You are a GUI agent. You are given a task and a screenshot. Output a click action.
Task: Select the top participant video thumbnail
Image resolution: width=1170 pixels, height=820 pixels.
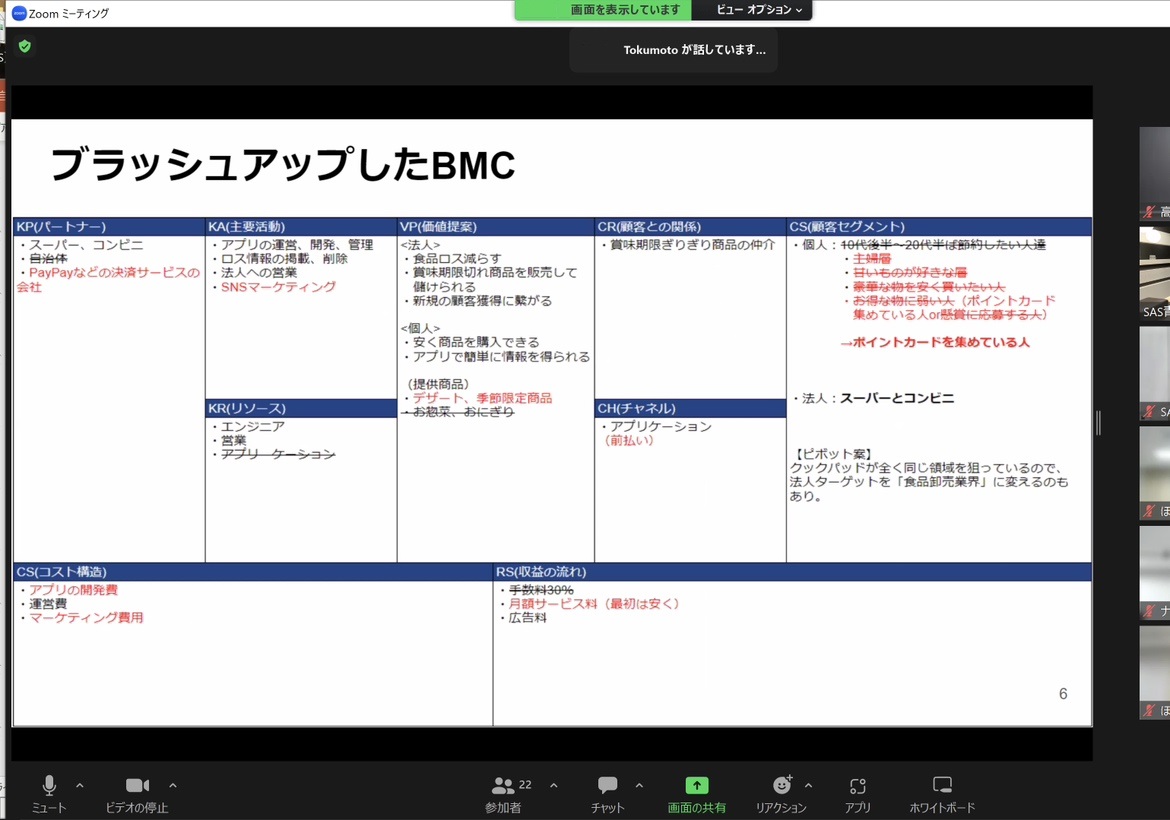pos(1154,173)
